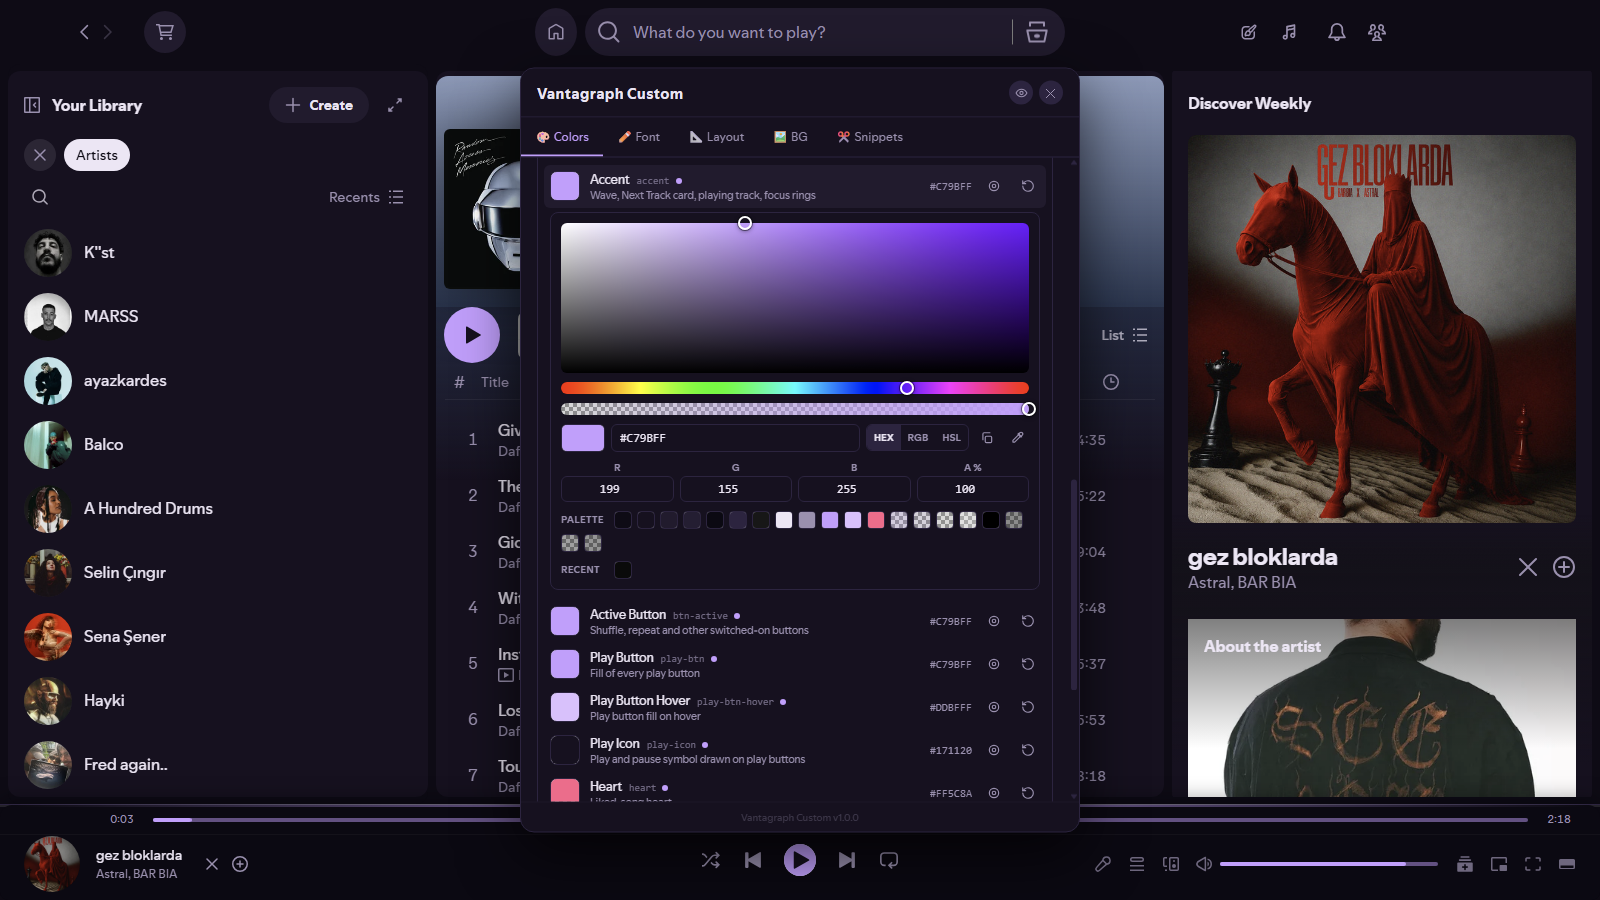Screen dimensions: 1600x900
Task: Copy the color value icon
Action: [x=987, y=438]
